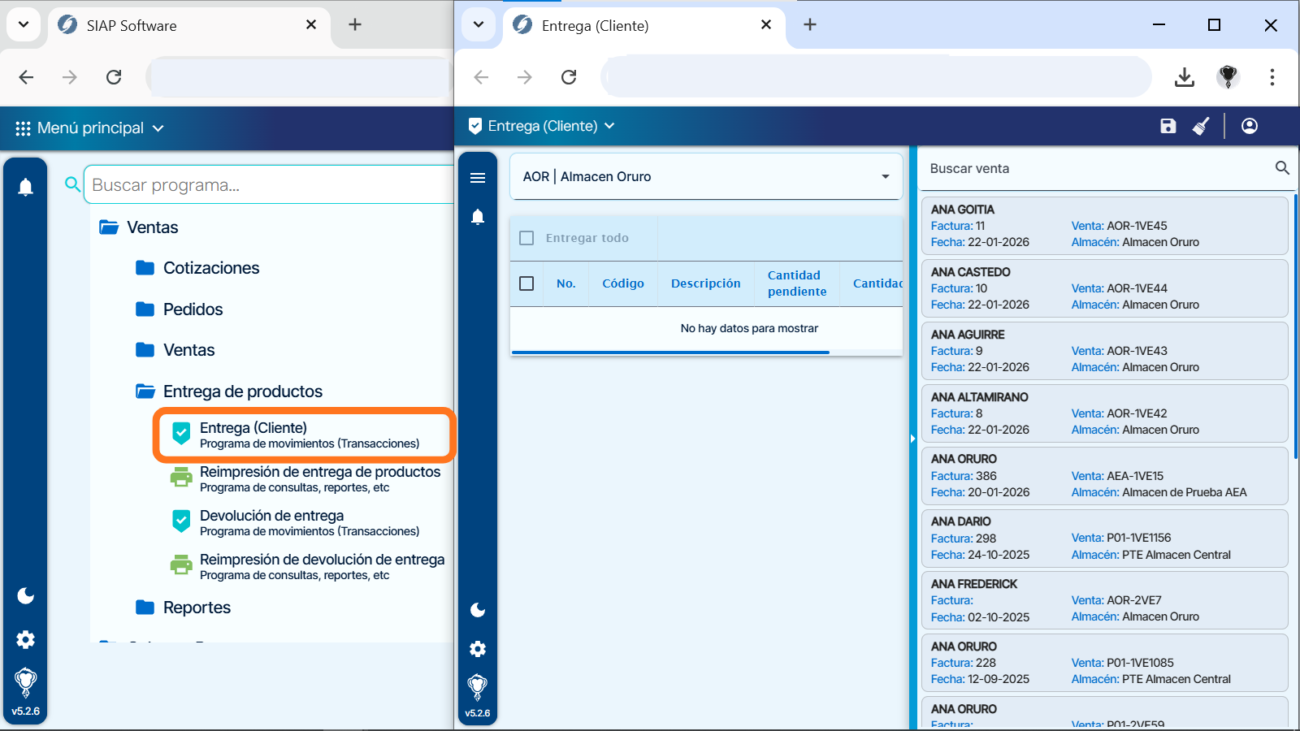Viewport: 1300px width, 731px height.
Task: Toggle dark mode moon in Entrega sidebar
Action: tap(478, 610)
